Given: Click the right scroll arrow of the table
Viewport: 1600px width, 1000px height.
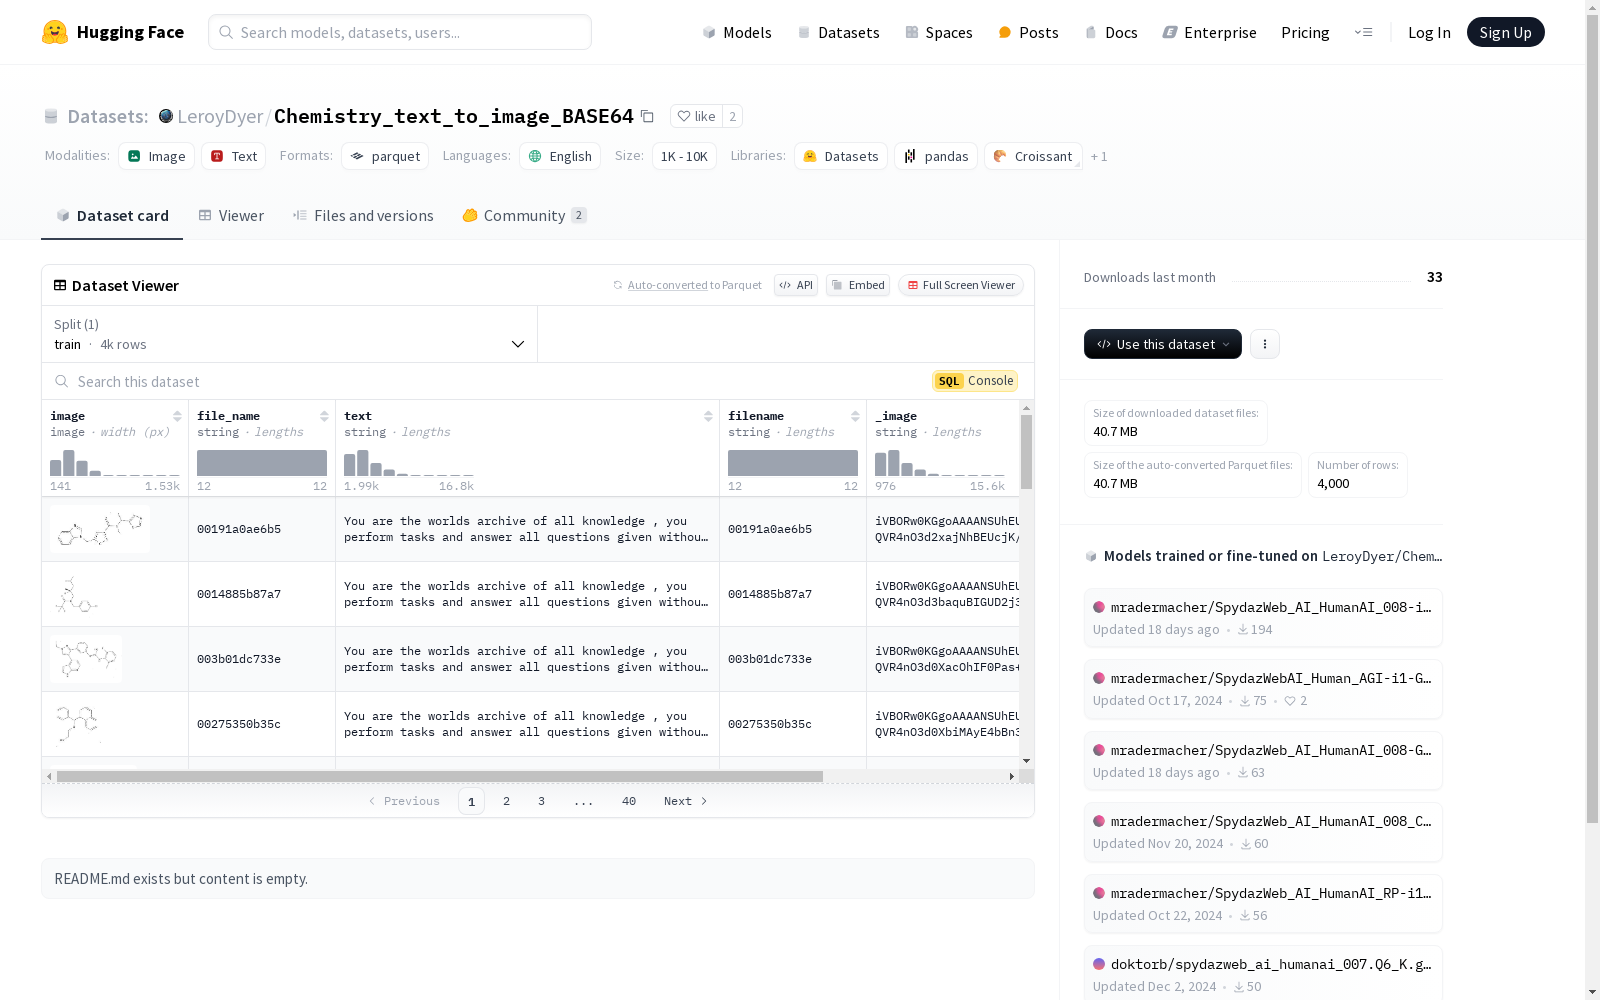Looking at the screenshot, I should 1011,776.
